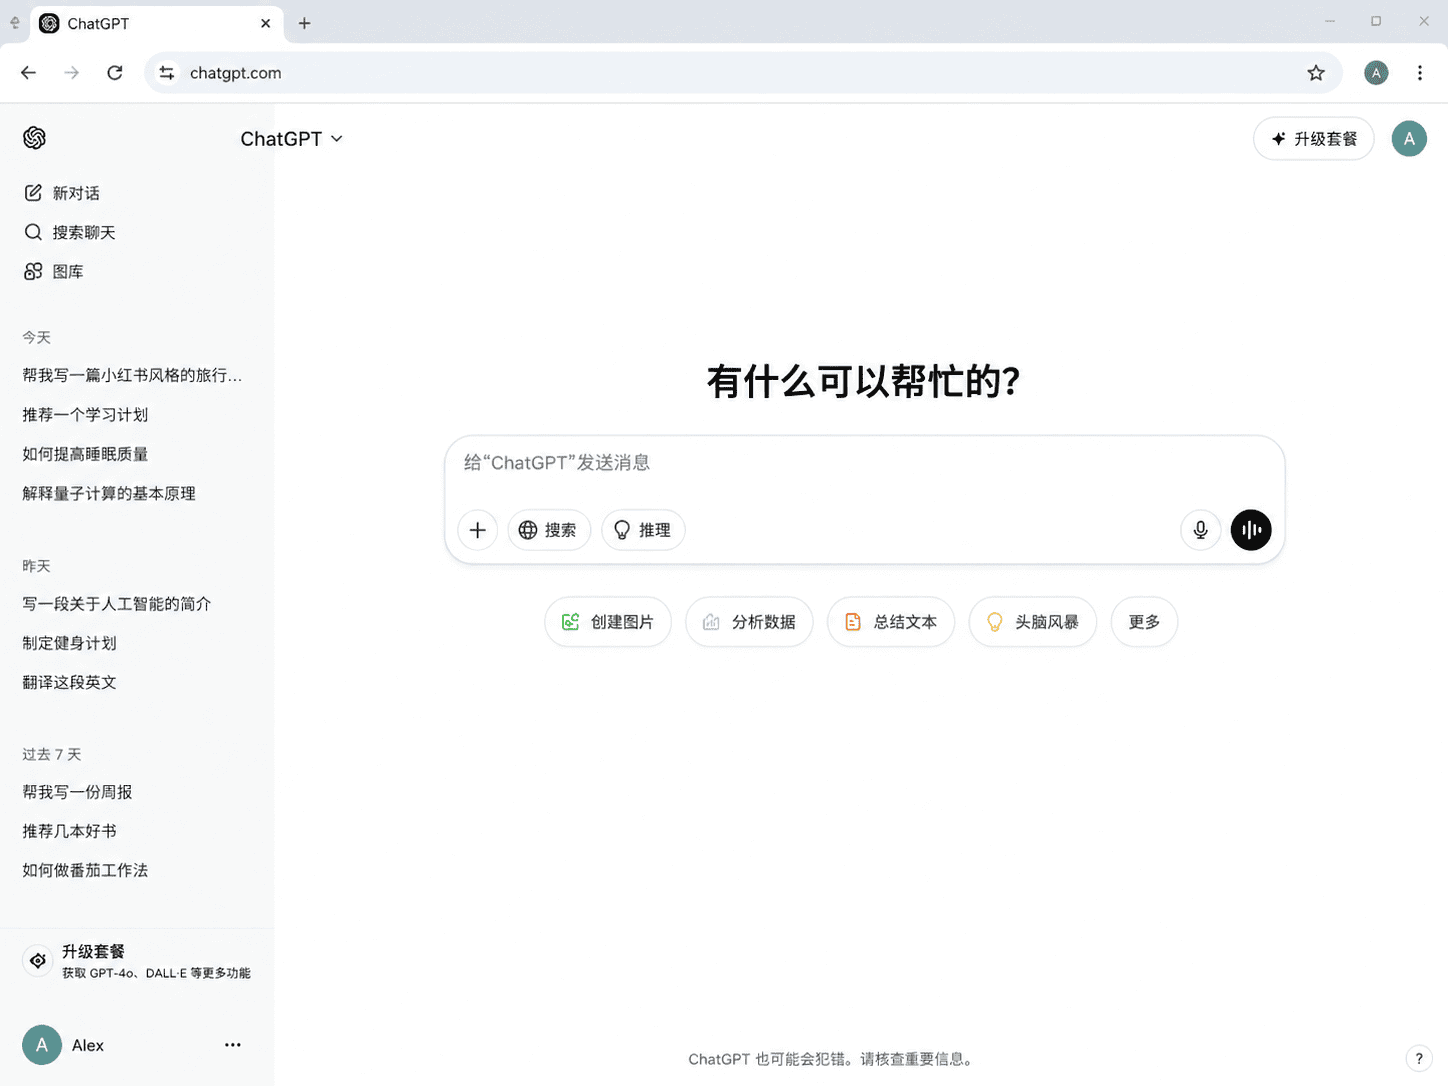Open the 图库 library
This screenshot has height=1086, width=1448.
click(54, 271)
